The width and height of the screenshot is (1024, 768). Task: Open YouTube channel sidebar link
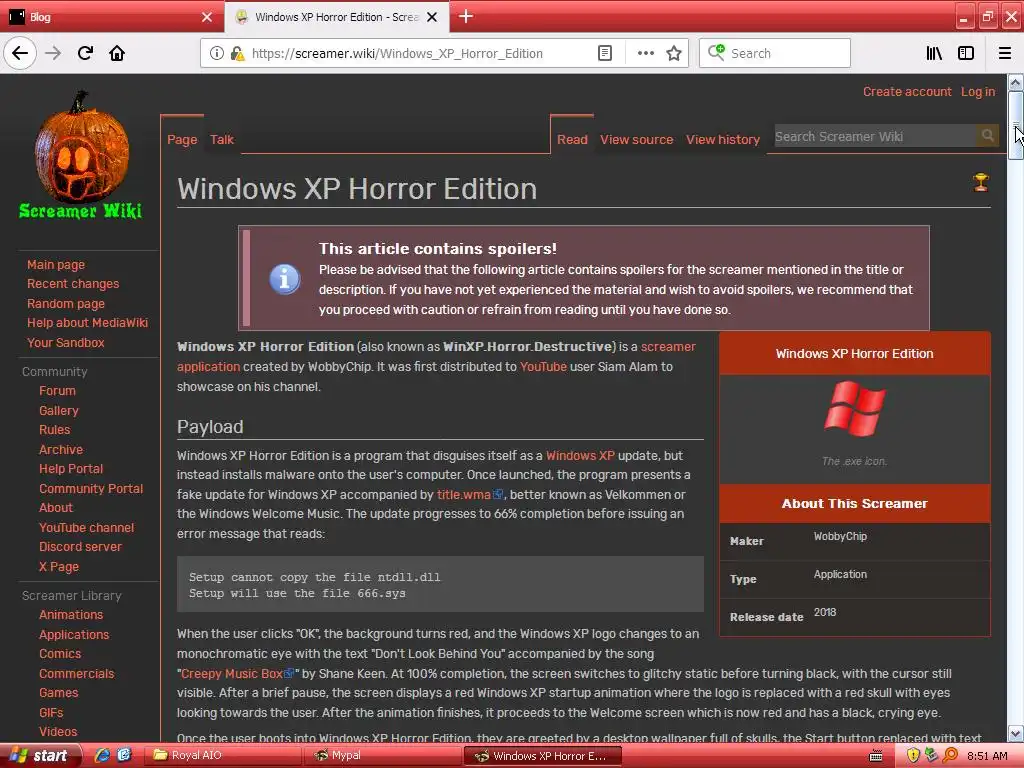pyautogui.click(x=86, y=527)
